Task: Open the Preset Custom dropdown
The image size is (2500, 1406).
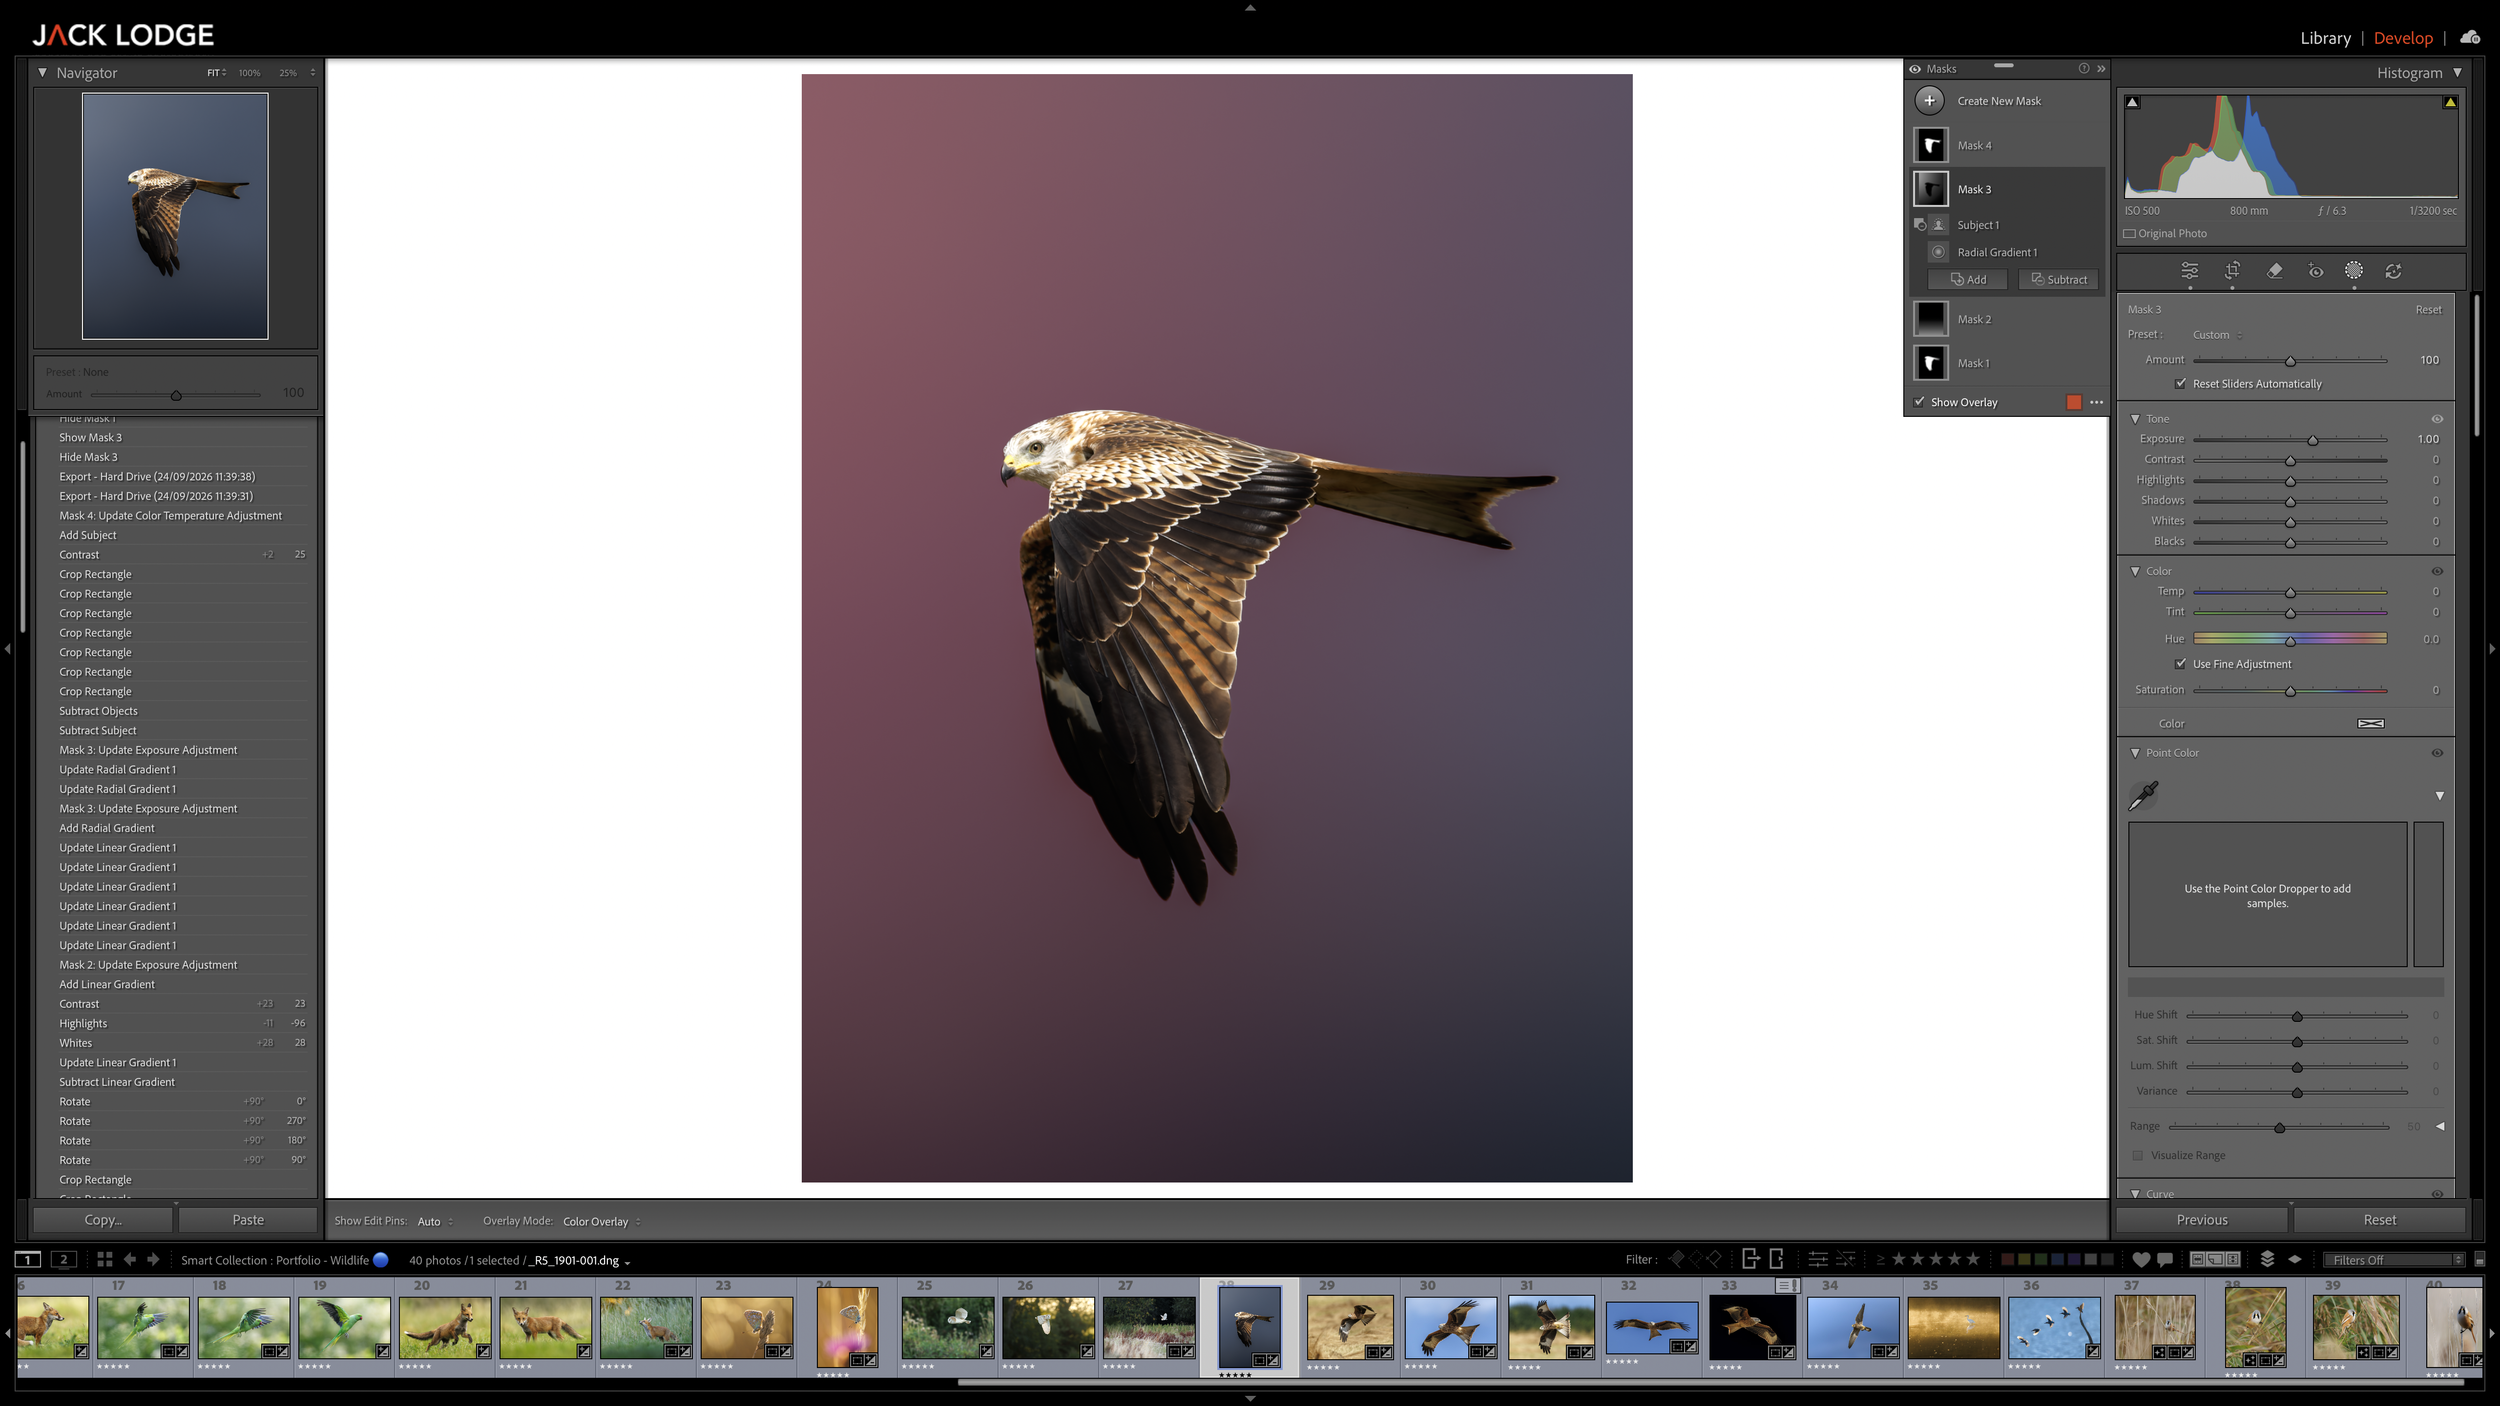Action: coord(2217,335)
